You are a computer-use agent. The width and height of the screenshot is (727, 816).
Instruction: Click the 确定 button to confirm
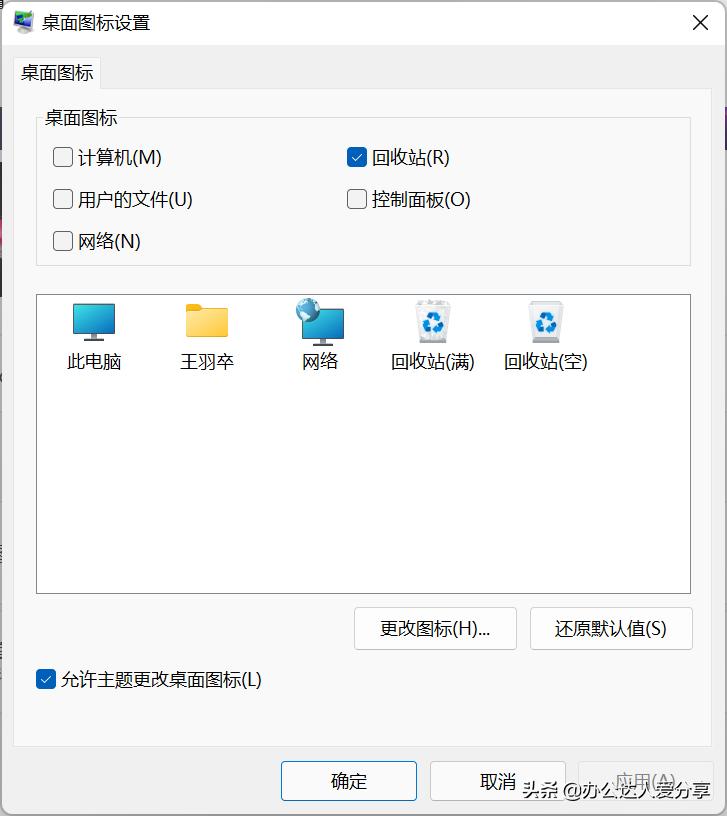coord(348,781)
